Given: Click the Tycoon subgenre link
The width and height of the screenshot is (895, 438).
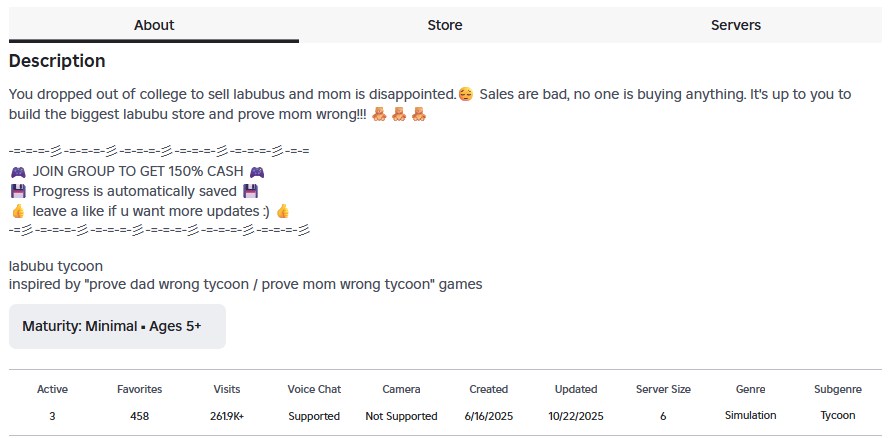Looking at the screenshot, I should (838, 415).
